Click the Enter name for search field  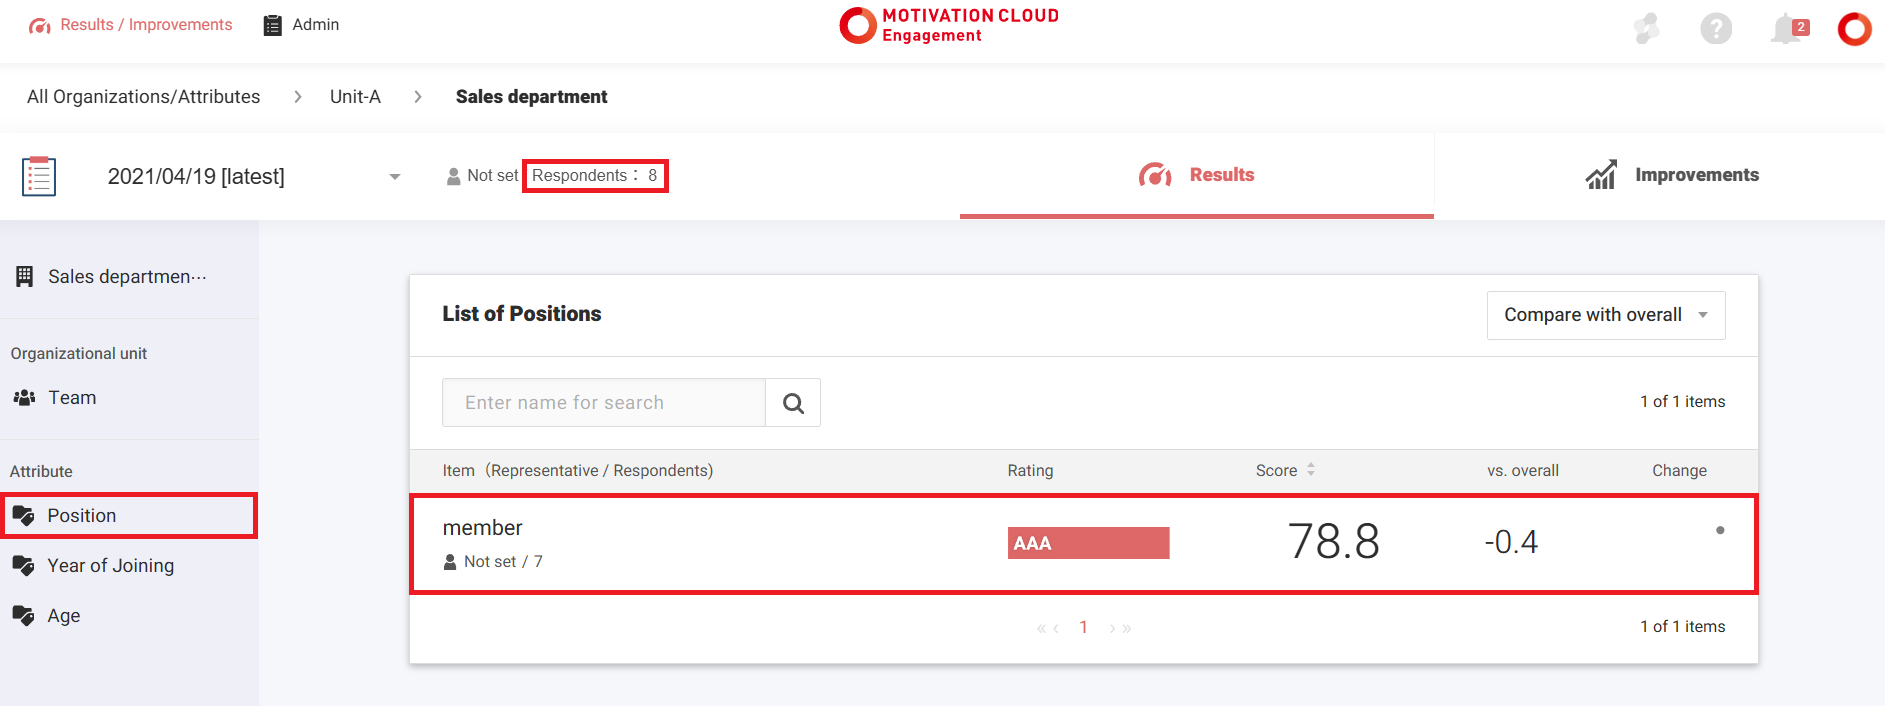coord(604,403)
